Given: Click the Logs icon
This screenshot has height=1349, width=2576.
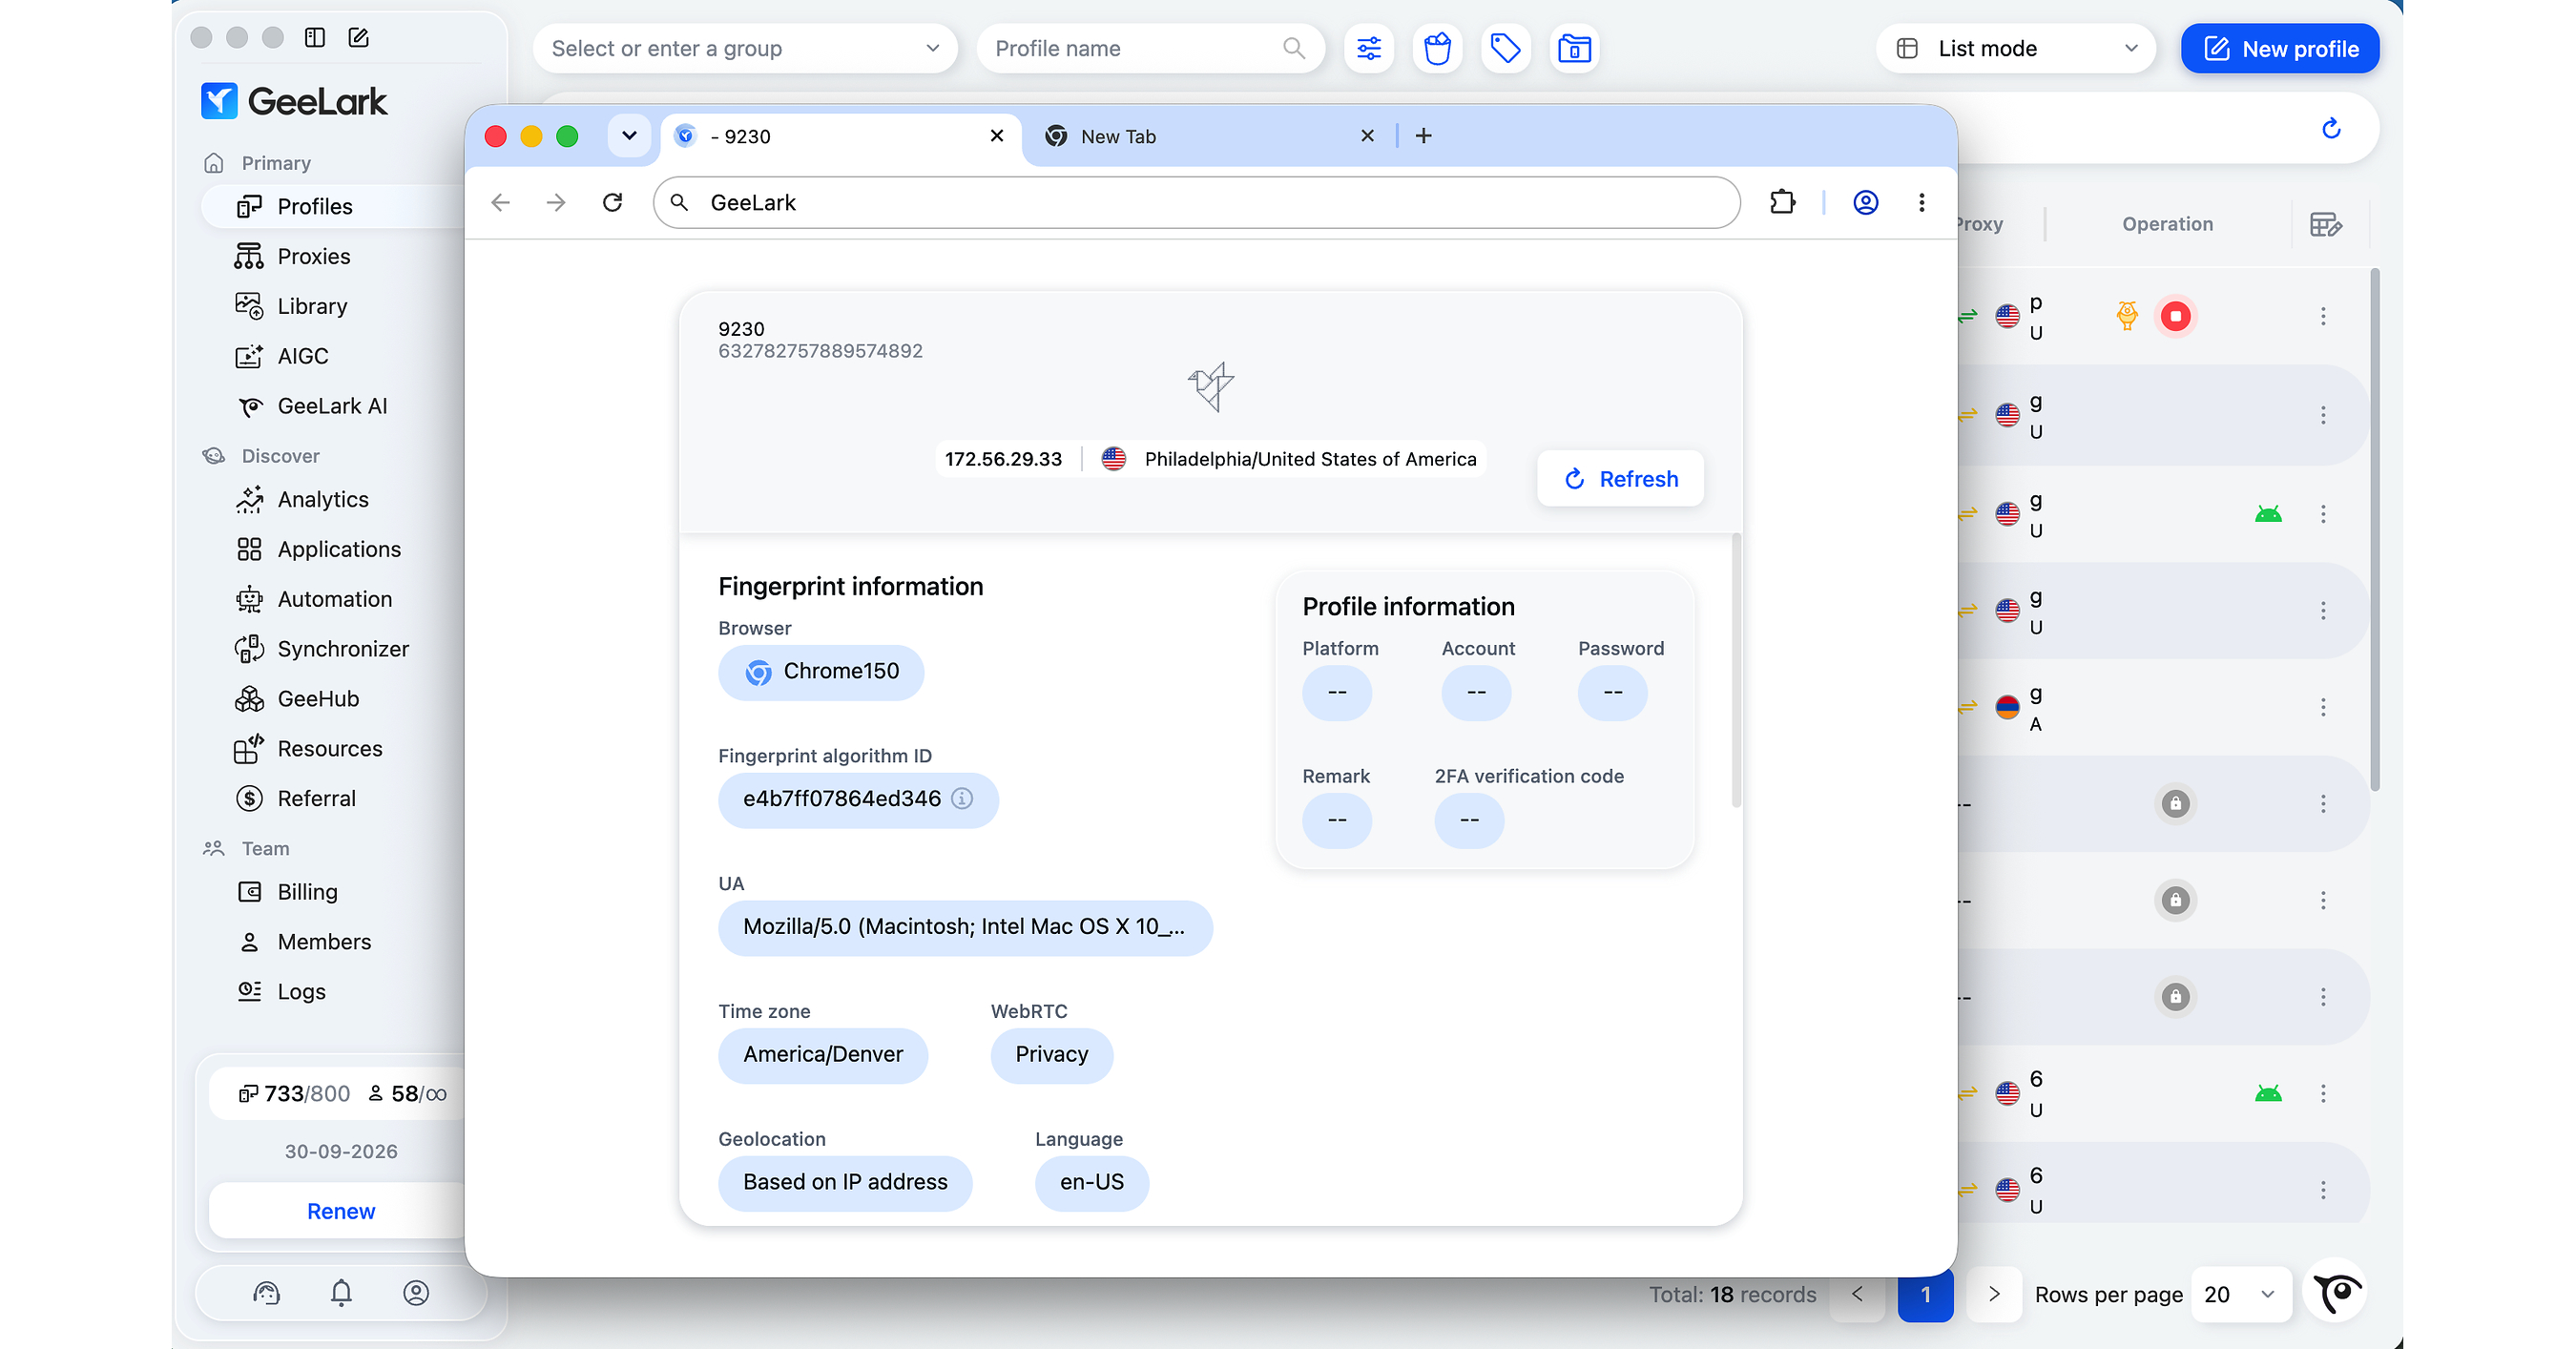Looking at the screenshot, I should (x=249, y=991).
